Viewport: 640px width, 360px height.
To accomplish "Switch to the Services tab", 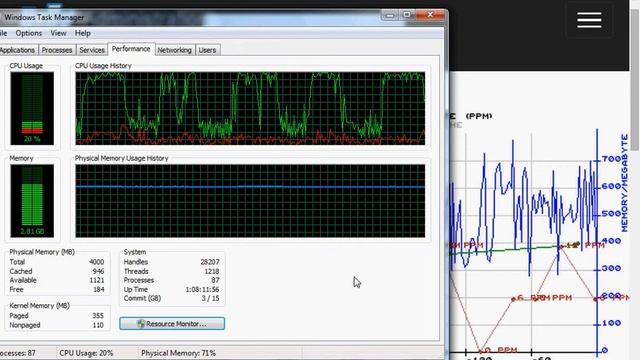I will 92,50.
